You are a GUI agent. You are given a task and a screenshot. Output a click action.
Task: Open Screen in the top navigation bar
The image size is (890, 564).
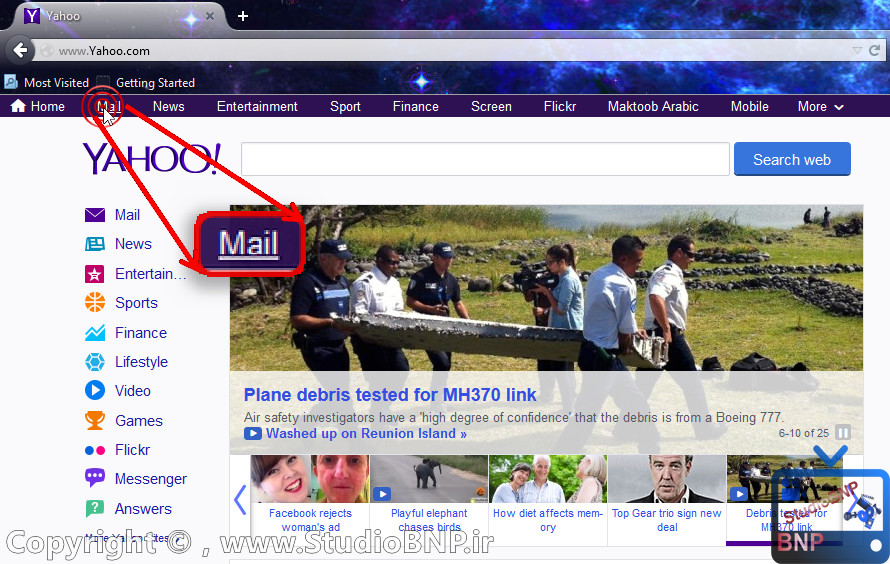(x=491, y=106)
